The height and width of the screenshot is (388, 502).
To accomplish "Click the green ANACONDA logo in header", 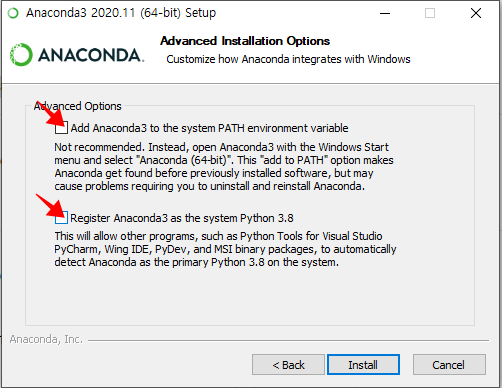I will click(77, 55).
